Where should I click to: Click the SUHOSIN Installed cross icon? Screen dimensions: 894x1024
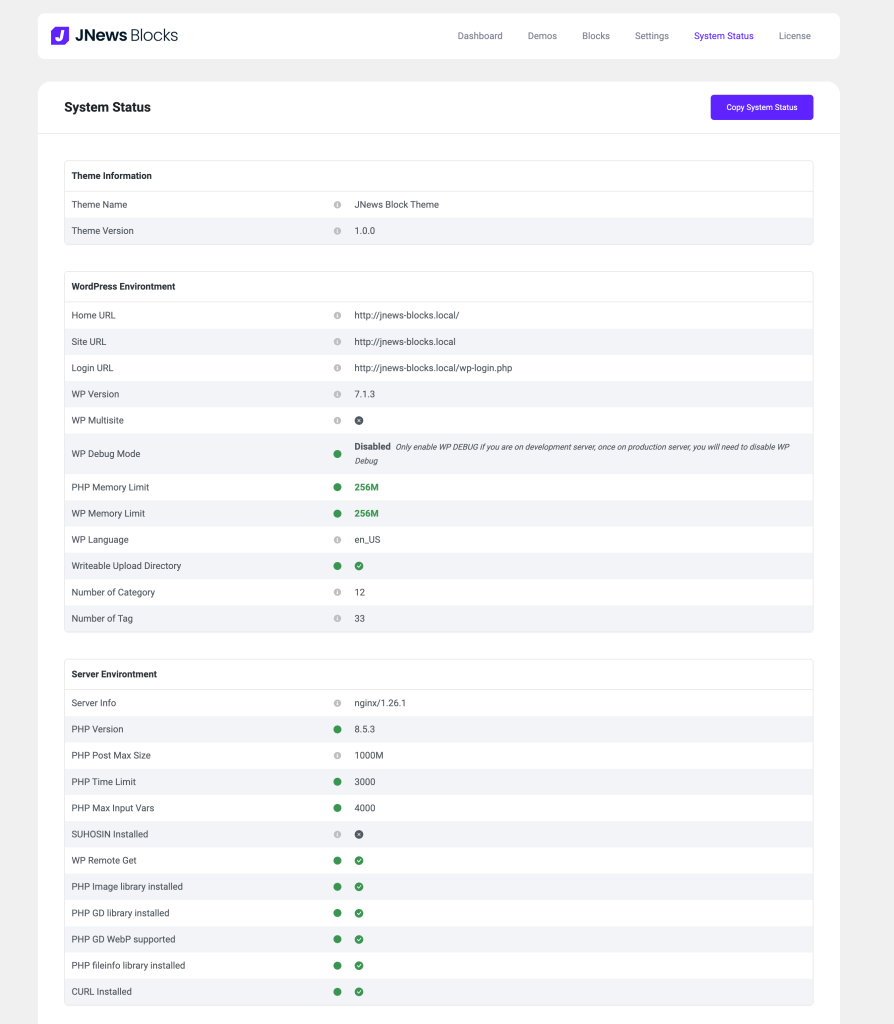(x=359, y=835)
